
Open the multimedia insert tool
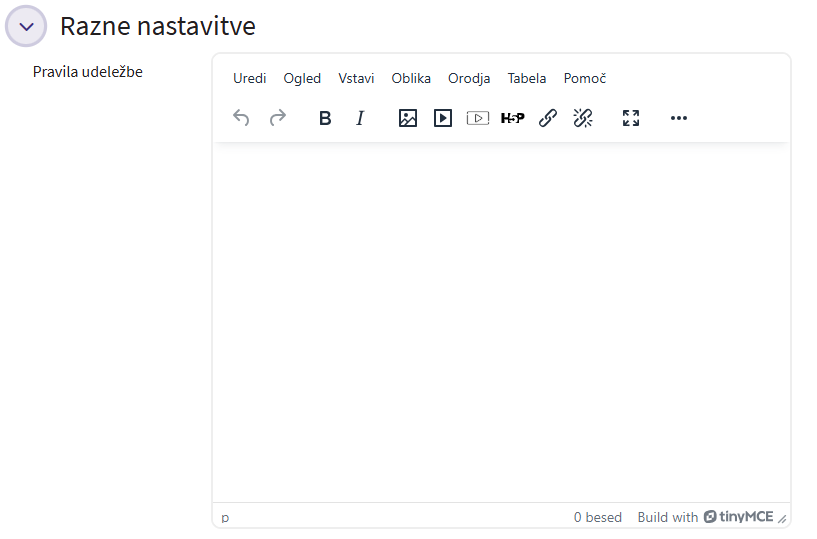443,118
